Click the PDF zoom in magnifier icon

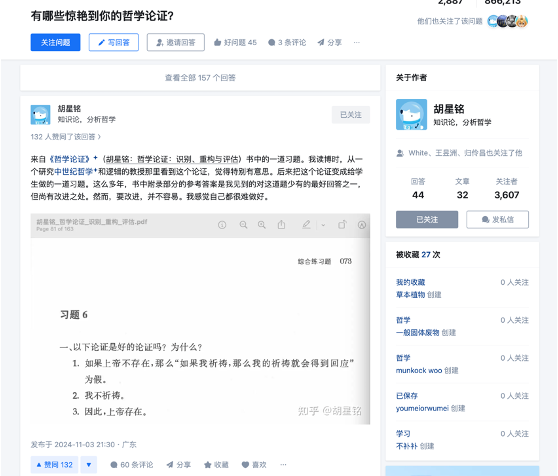262,225
